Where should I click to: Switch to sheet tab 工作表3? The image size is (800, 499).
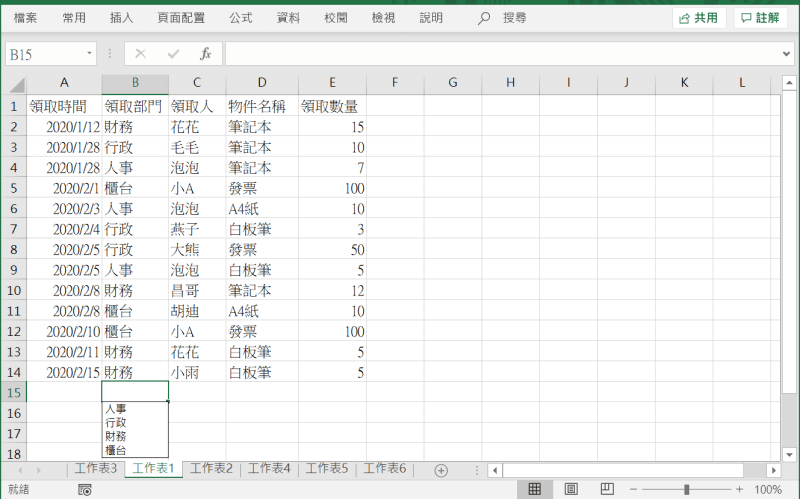point(96,468)
